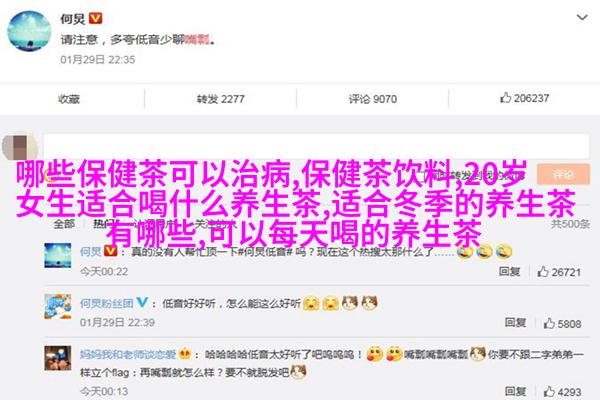Viewport: 600px width, 400px height.
Task: Click 收藏 to bookmark the post
Action: pos(69,99)
